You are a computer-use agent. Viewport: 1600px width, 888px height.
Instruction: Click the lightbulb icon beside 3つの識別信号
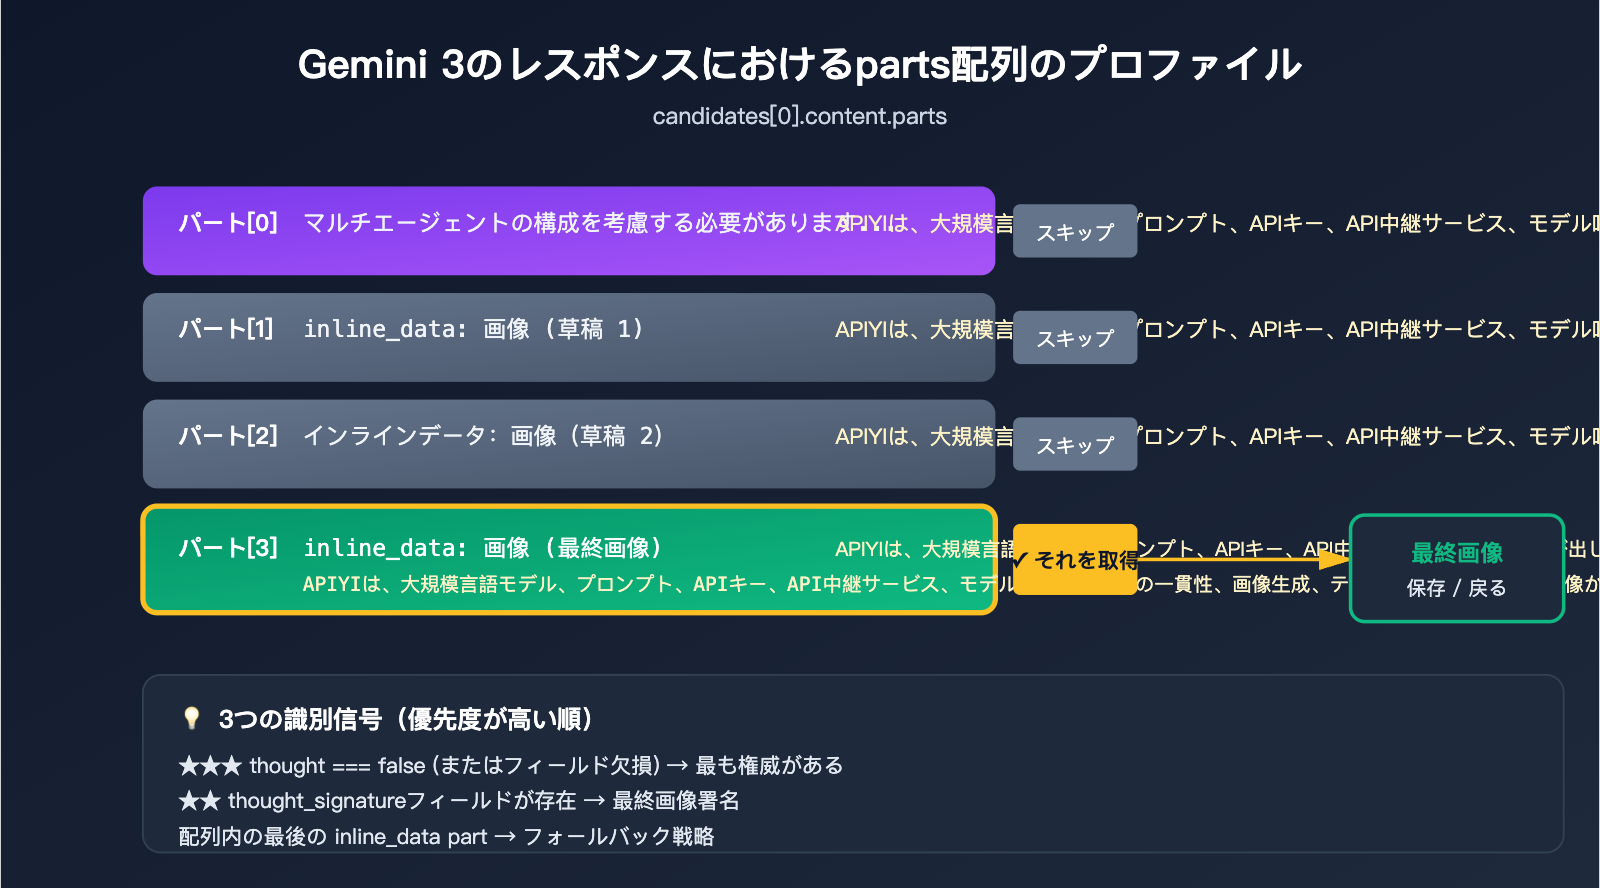click(x=191, y=718)
